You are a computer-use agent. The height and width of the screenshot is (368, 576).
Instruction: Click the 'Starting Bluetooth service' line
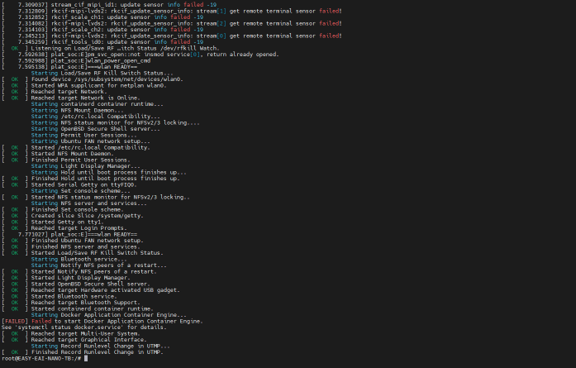[79, 259]
